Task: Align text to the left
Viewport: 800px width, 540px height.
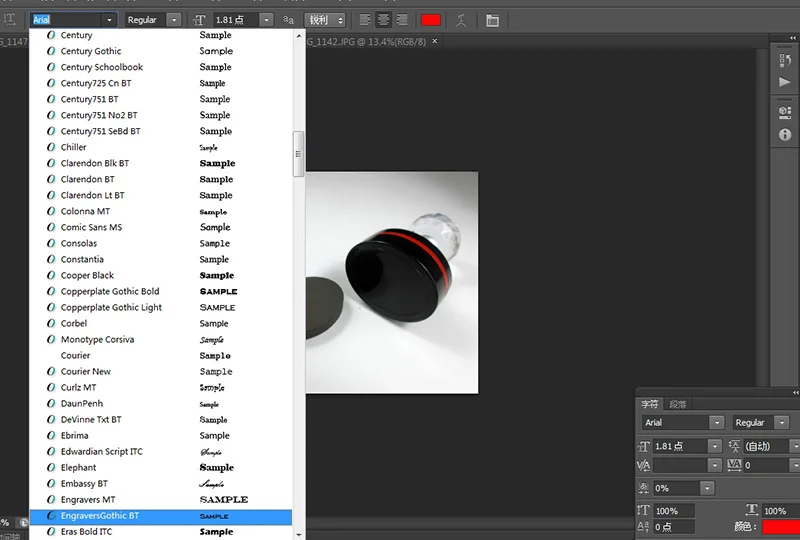Action: 365,20
